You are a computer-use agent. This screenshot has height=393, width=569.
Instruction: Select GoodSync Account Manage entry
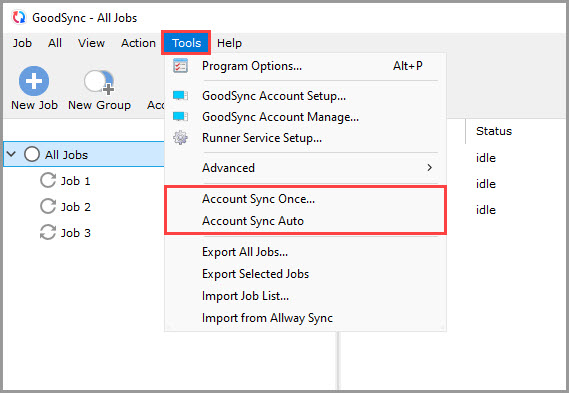(306, 117)
